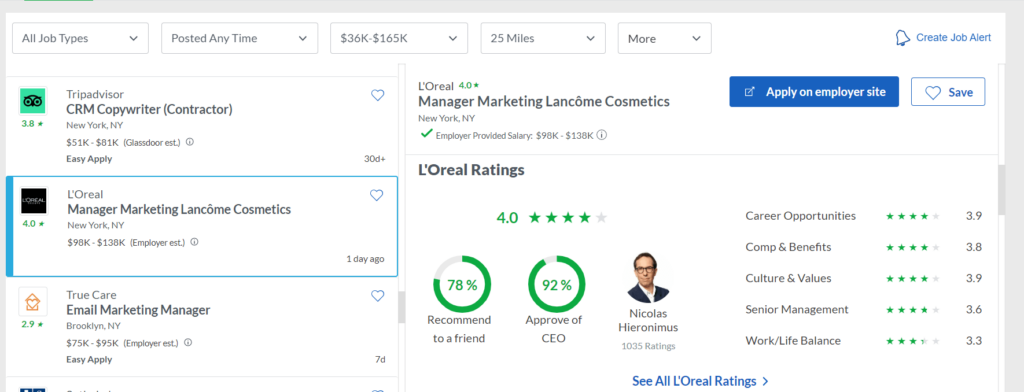Click Career Opportunities rating stars
Viewport: 1024px width, 392px height.
tap(912, 216)
